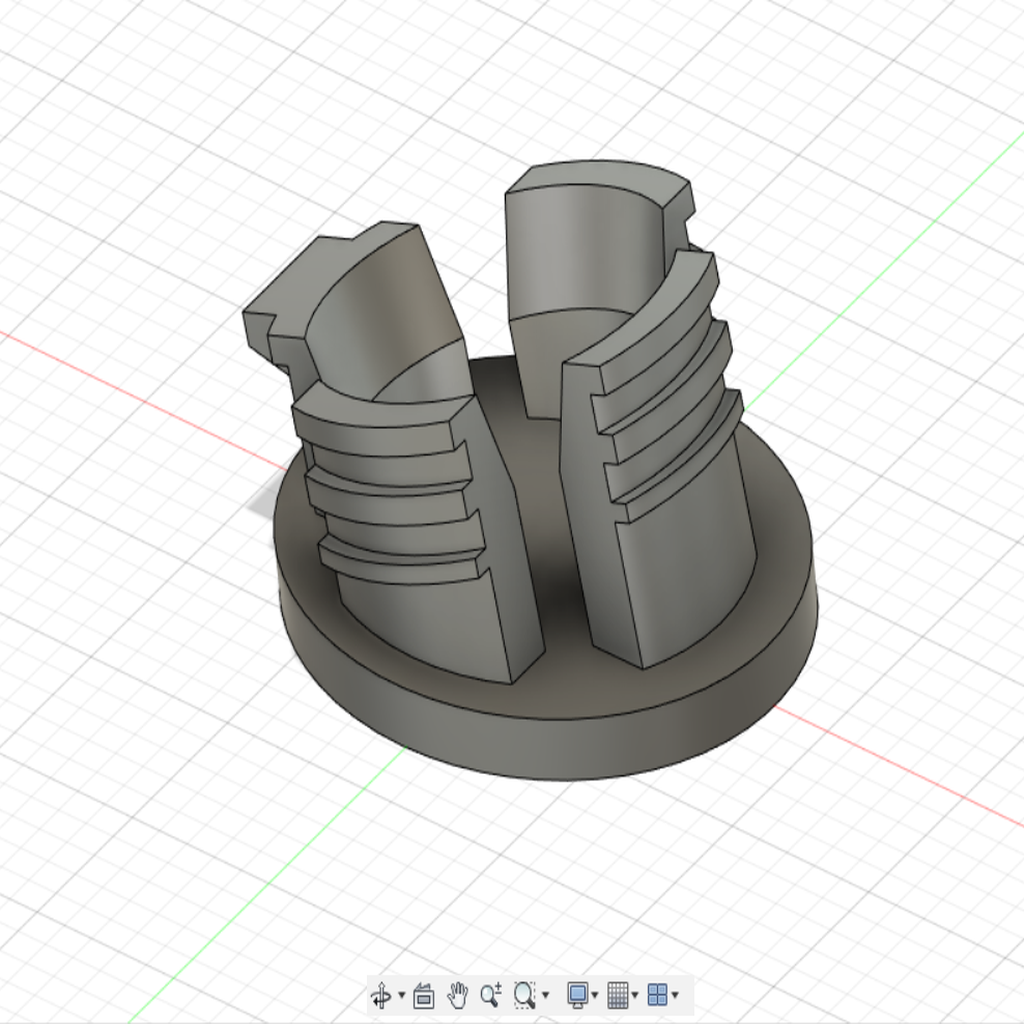Expand the Display Settings dropdown arrow
The width and height of the screenshot is (1024, 1024).
[x=595, y=996]
